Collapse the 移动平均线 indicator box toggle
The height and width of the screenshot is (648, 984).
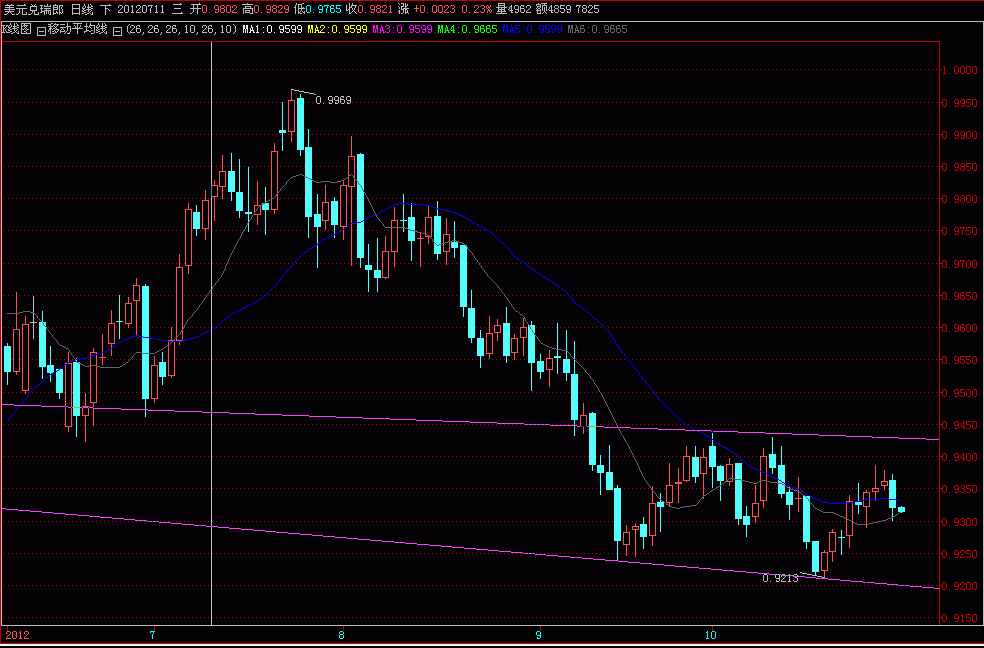pyautogui.click(x=41, y=30)
